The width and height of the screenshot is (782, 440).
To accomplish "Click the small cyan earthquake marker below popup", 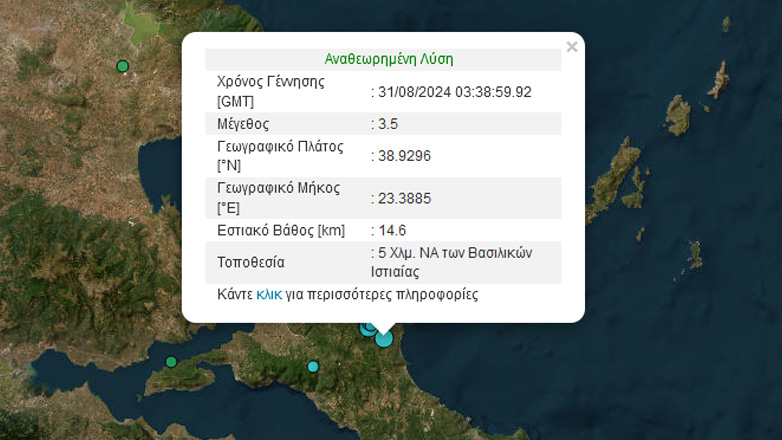I will pyautogui.click(x=313, y=367).
